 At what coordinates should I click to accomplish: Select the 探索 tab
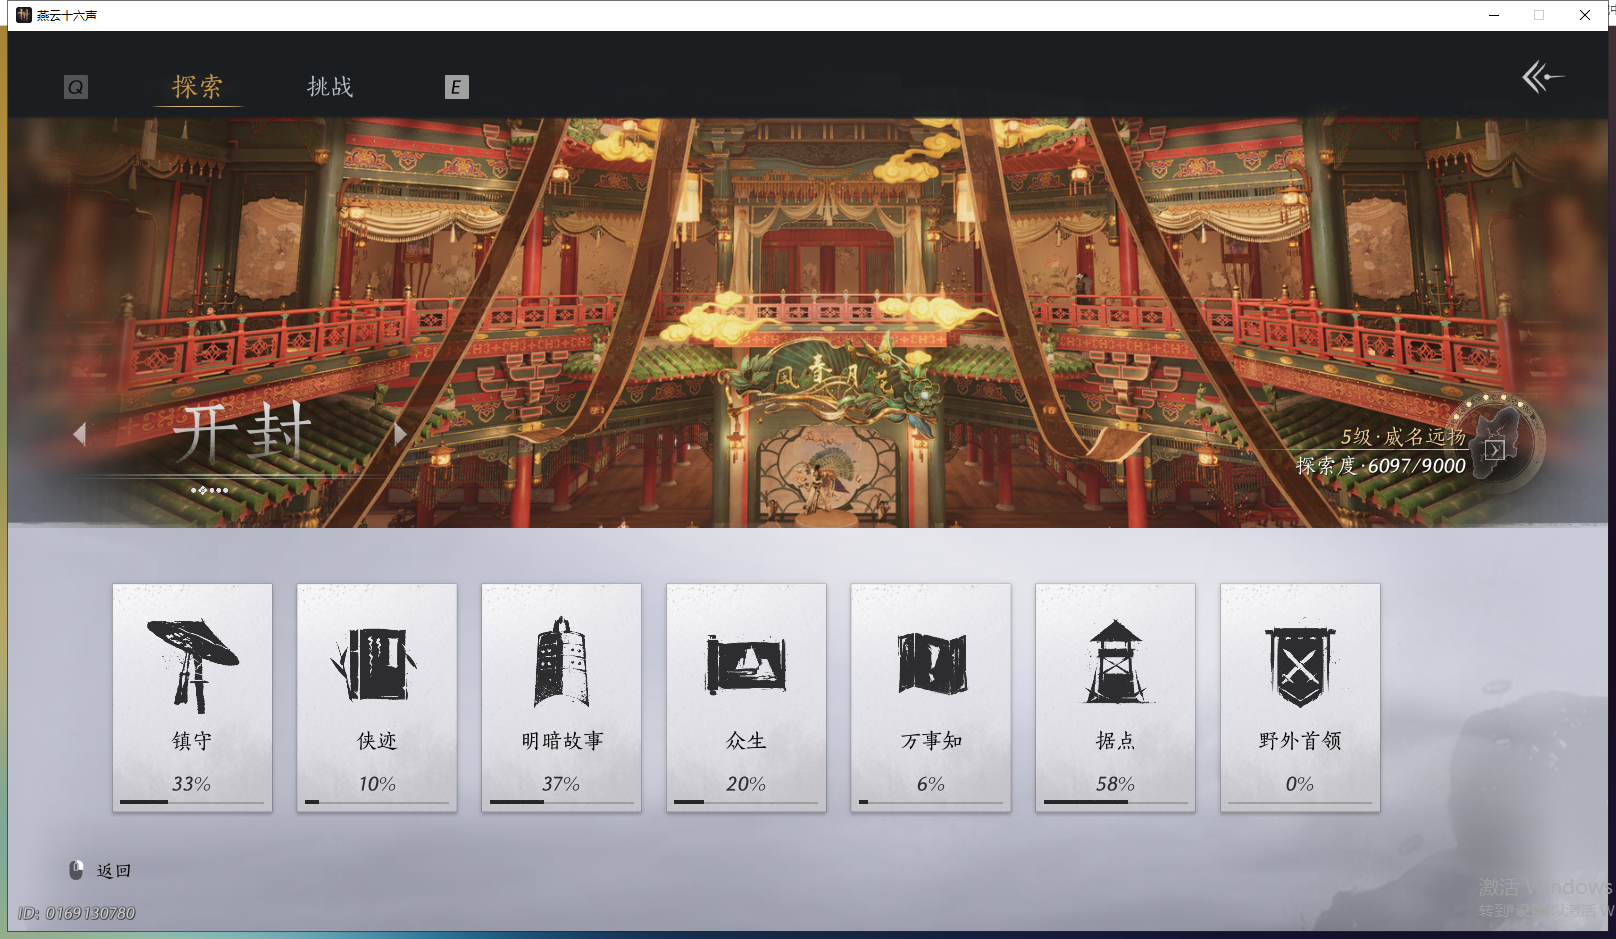pyautogui.click(x=198, y=87)
